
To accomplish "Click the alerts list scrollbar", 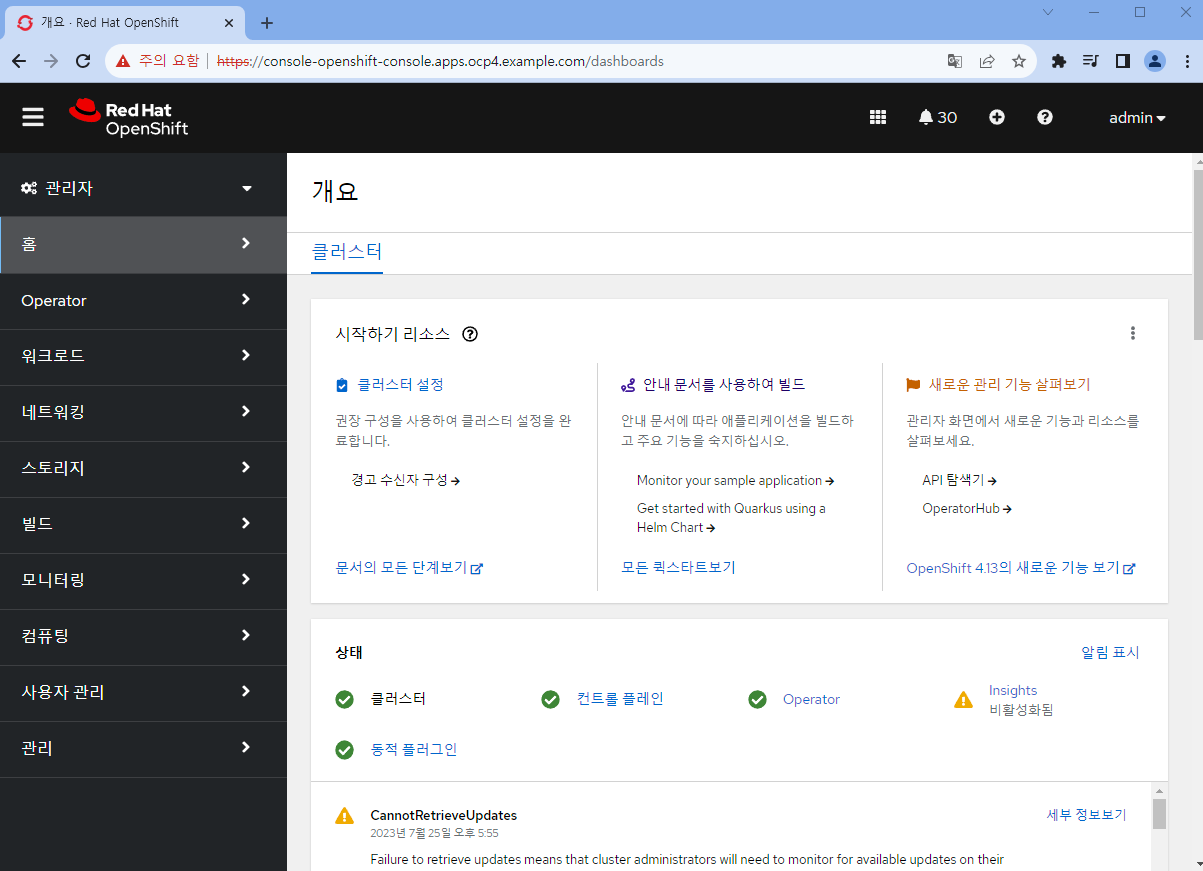I will pyautogui.click(x=1159, y=814).
